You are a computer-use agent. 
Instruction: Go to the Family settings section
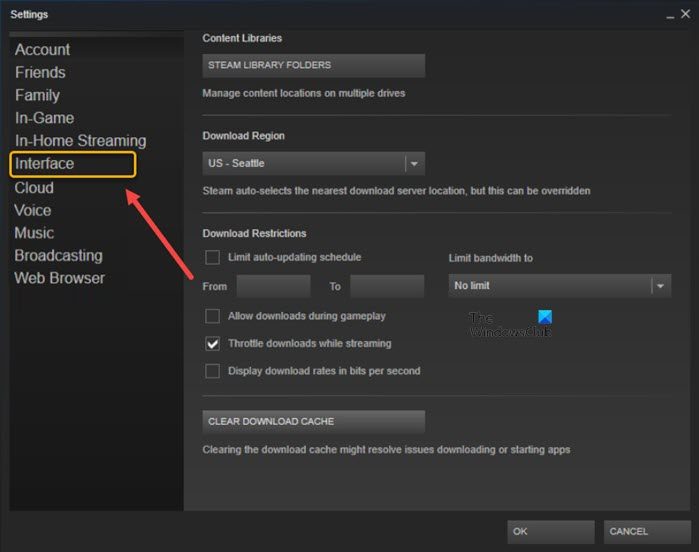(x=37, y=95)
